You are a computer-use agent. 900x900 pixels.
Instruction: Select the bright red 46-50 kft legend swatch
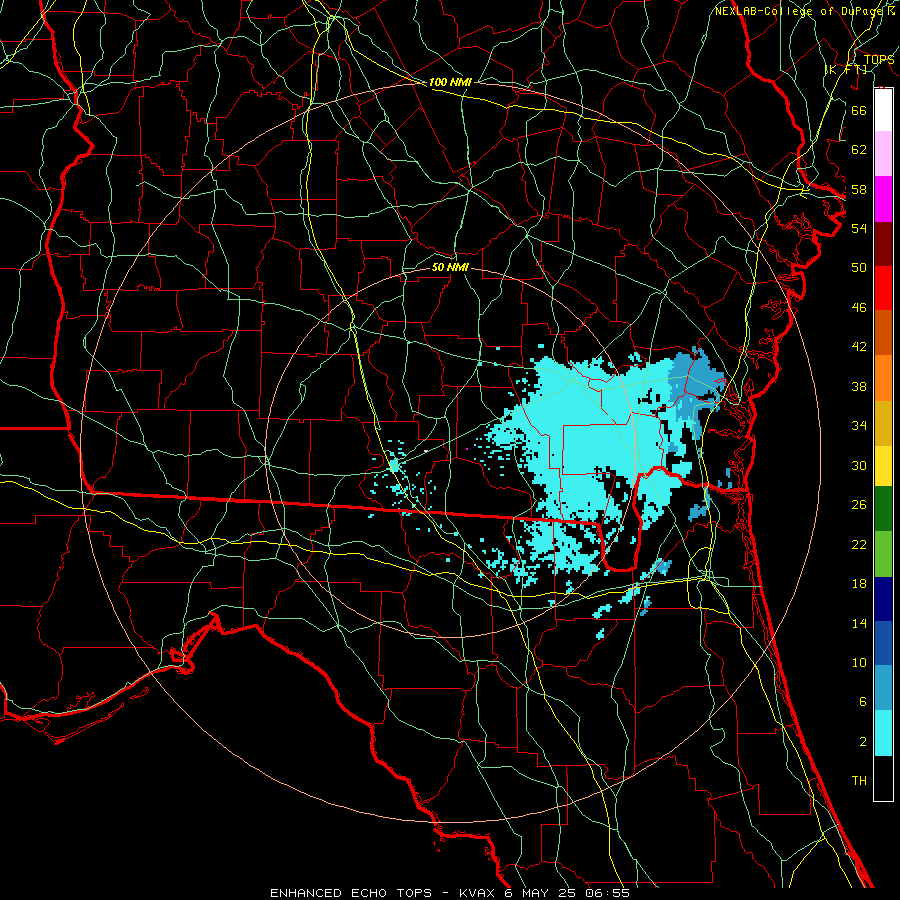coord(883,288)
